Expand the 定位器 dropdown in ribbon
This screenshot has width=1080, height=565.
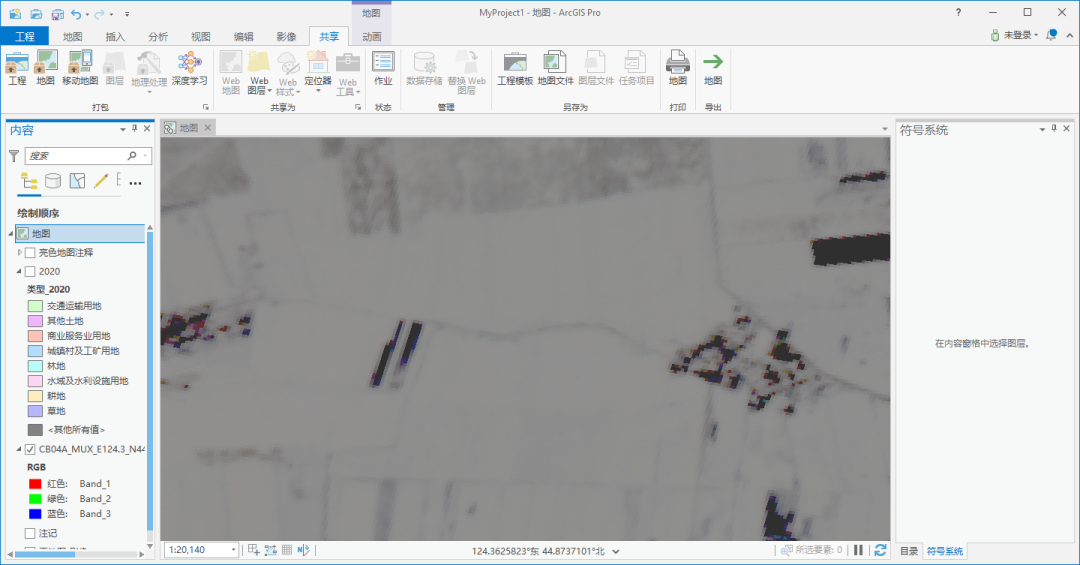point(317,91)
